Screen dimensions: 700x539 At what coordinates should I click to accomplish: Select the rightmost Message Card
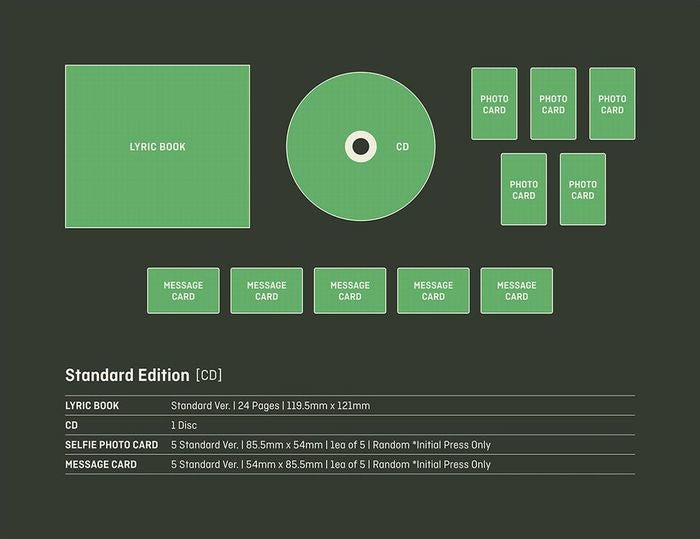coord(516,291)
